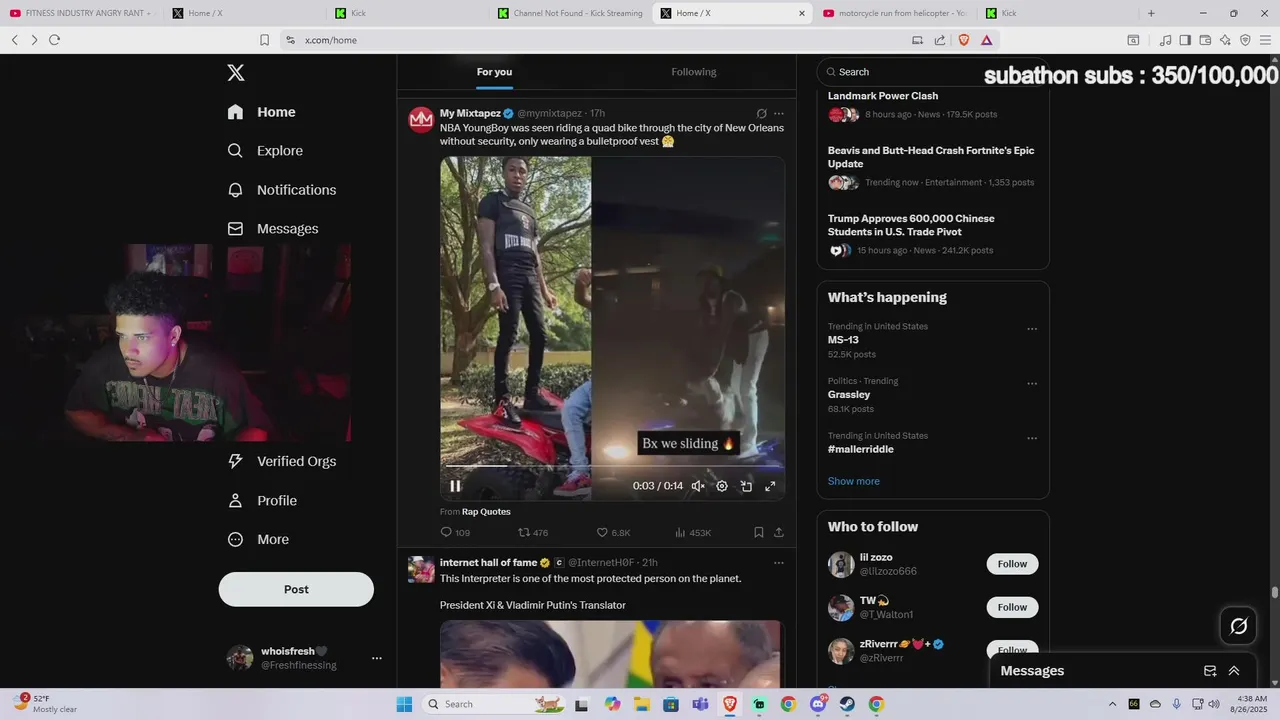The height and width of the screenshot is (720, 1280).
Task: Toggle the Brave sidebar panel
Action: pos(1185,40)
